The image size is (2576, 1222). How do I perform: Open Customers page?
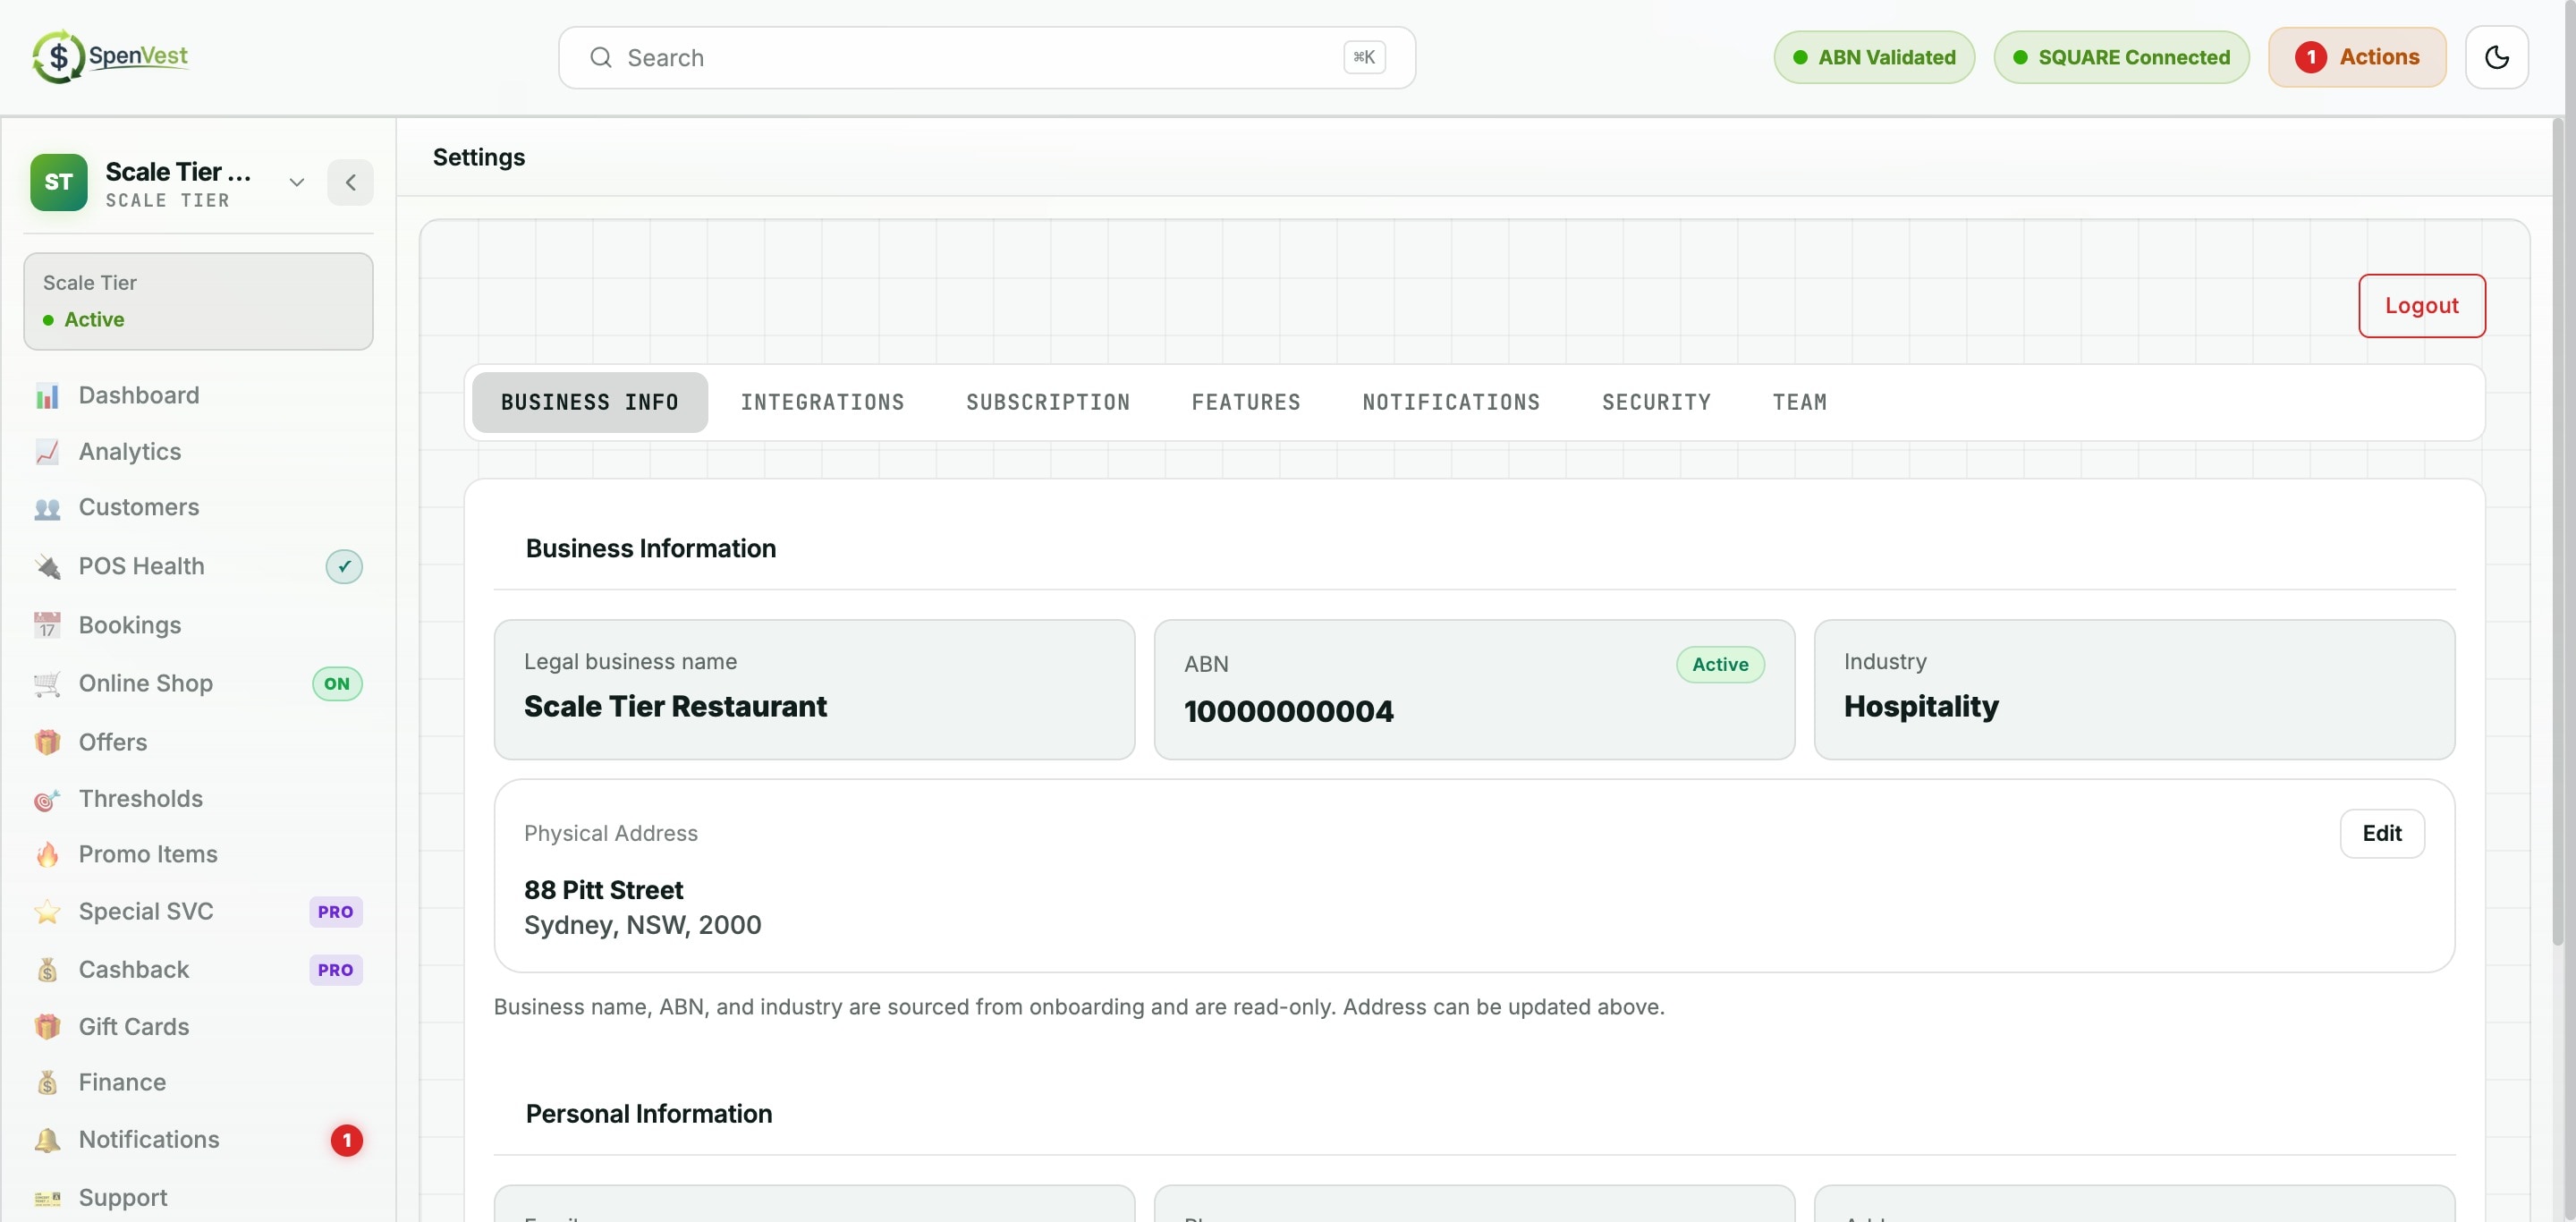pyautogui.click(x=198, y=508)
